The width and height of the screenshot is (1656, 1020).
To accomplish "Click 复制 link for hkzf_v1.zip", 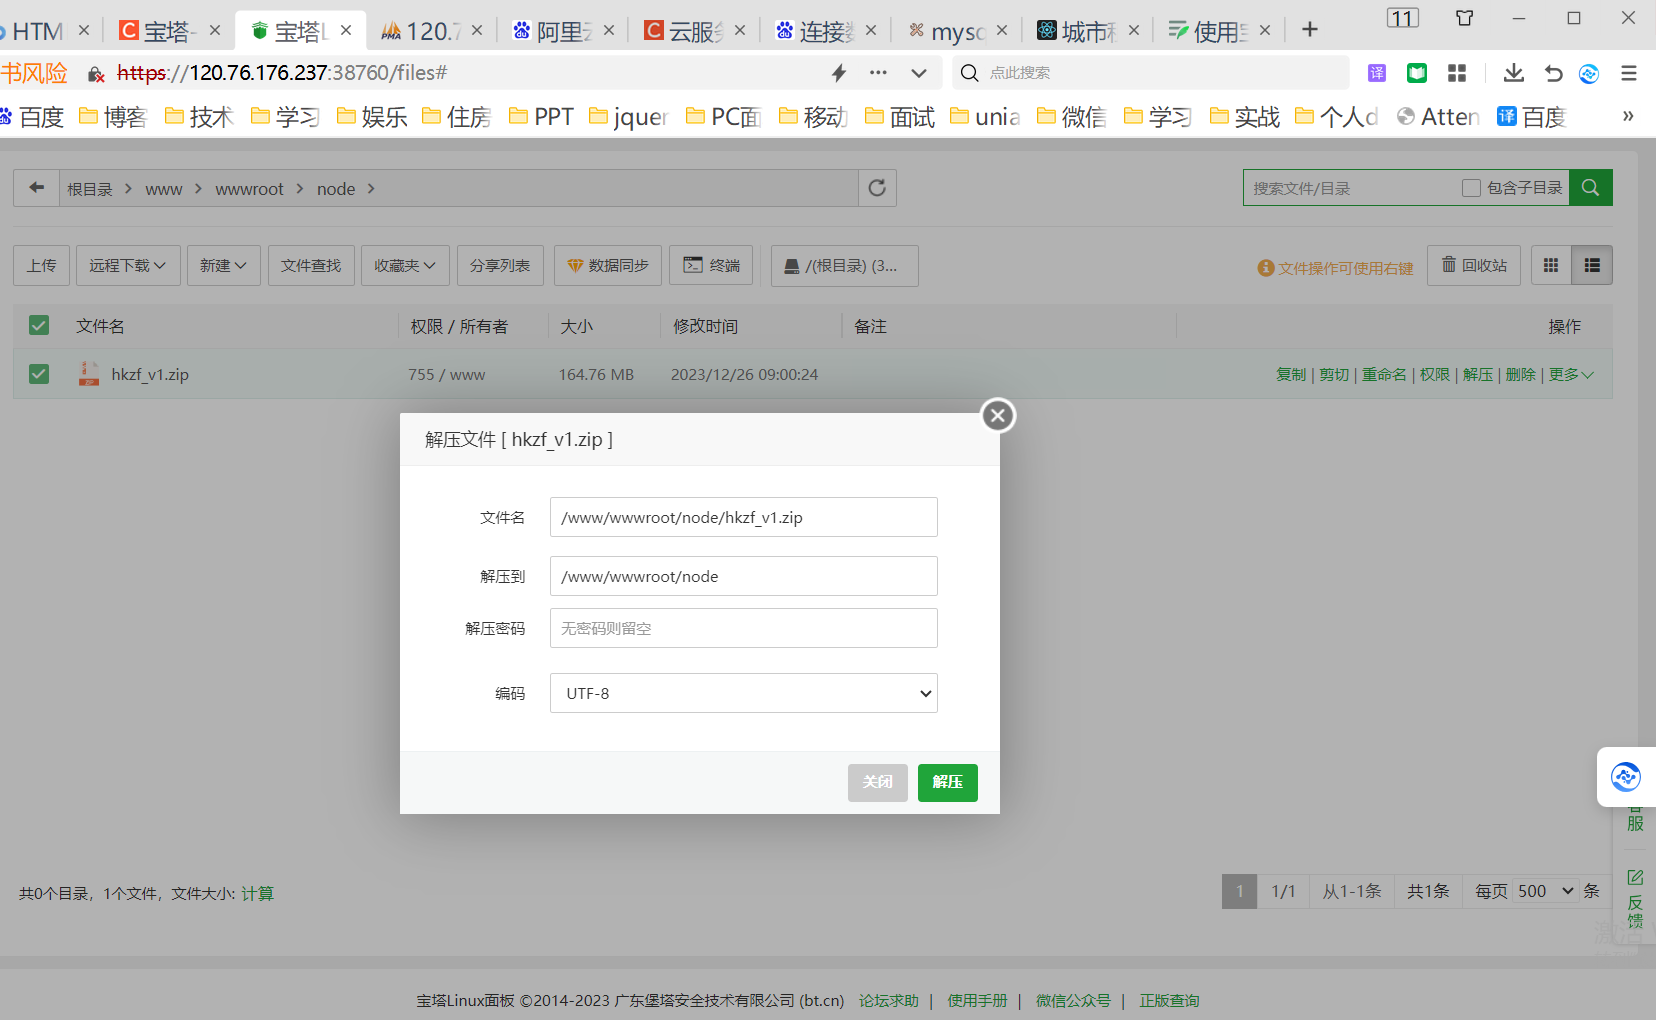I will 1291,374.
